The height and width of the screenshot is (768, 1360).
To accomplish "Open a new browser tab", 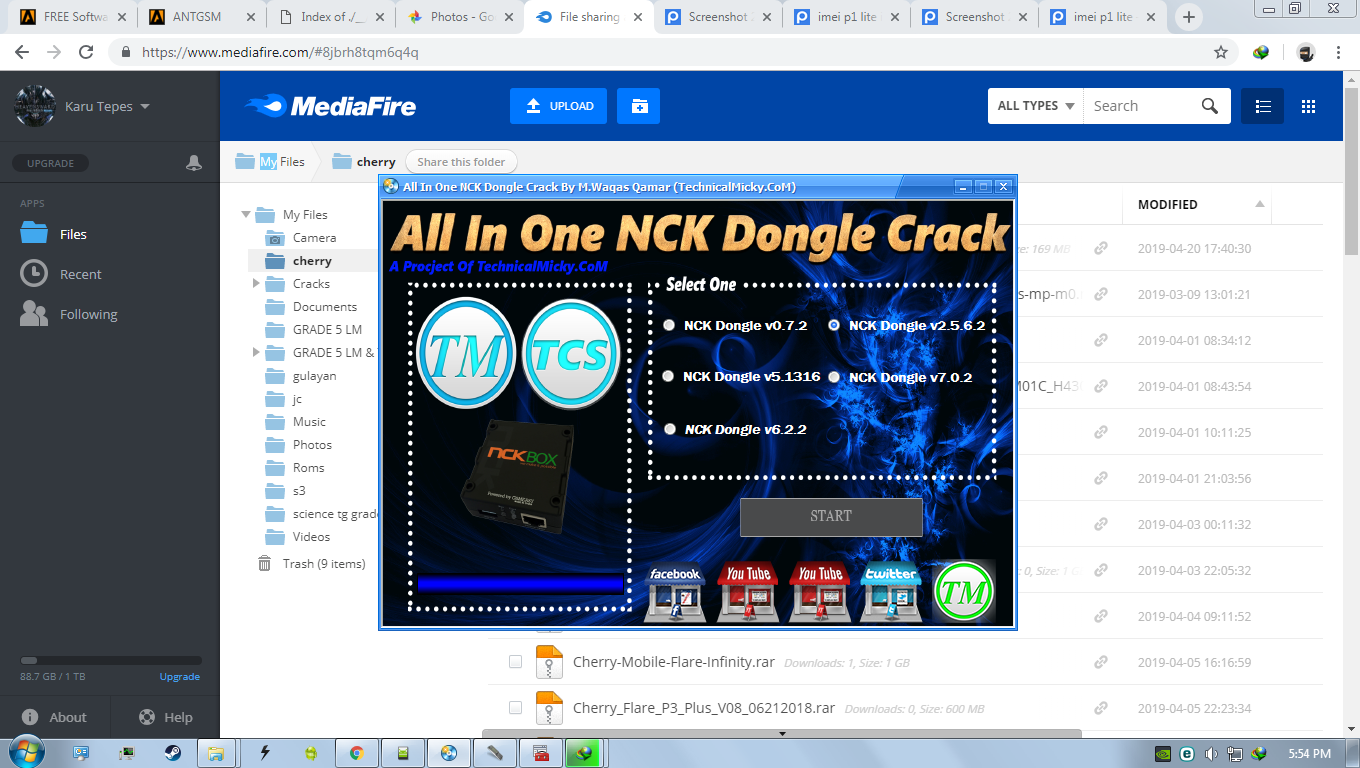I will [1189, 17].
